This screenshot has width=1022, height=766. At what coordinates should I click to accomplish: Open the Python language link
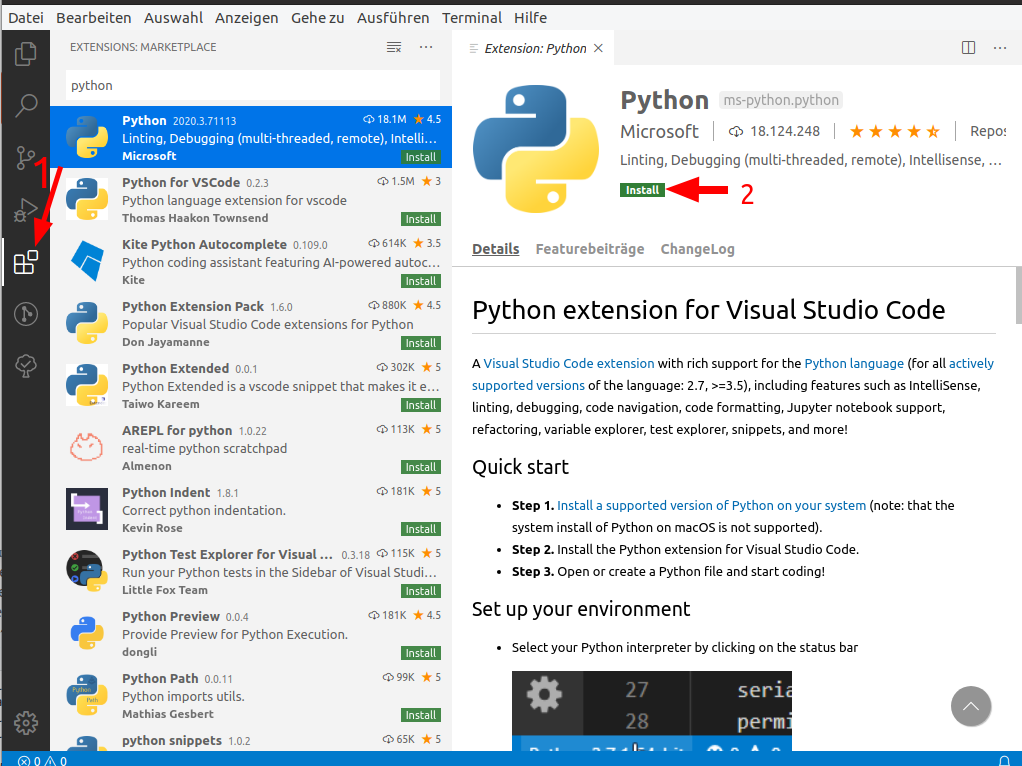click(854, 363)
